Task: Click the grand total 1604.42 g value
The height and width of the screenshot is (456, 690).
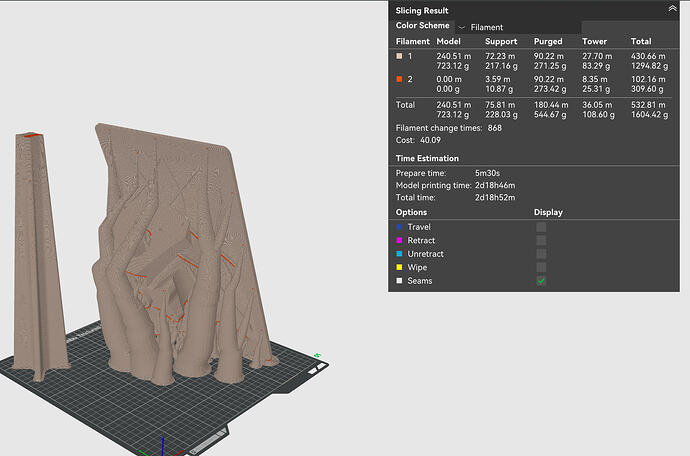Action: [650, 115]
